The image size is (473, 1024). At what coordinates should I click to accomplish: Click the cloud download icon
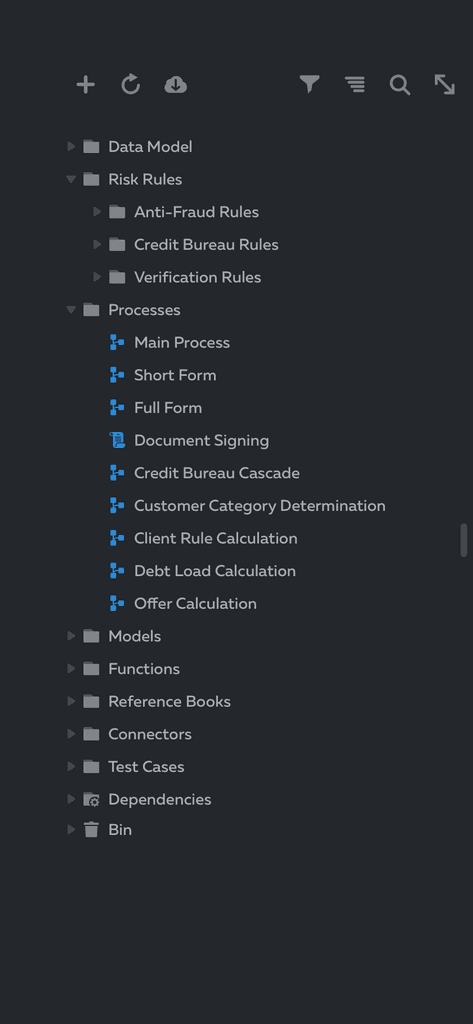coord(176,85)
